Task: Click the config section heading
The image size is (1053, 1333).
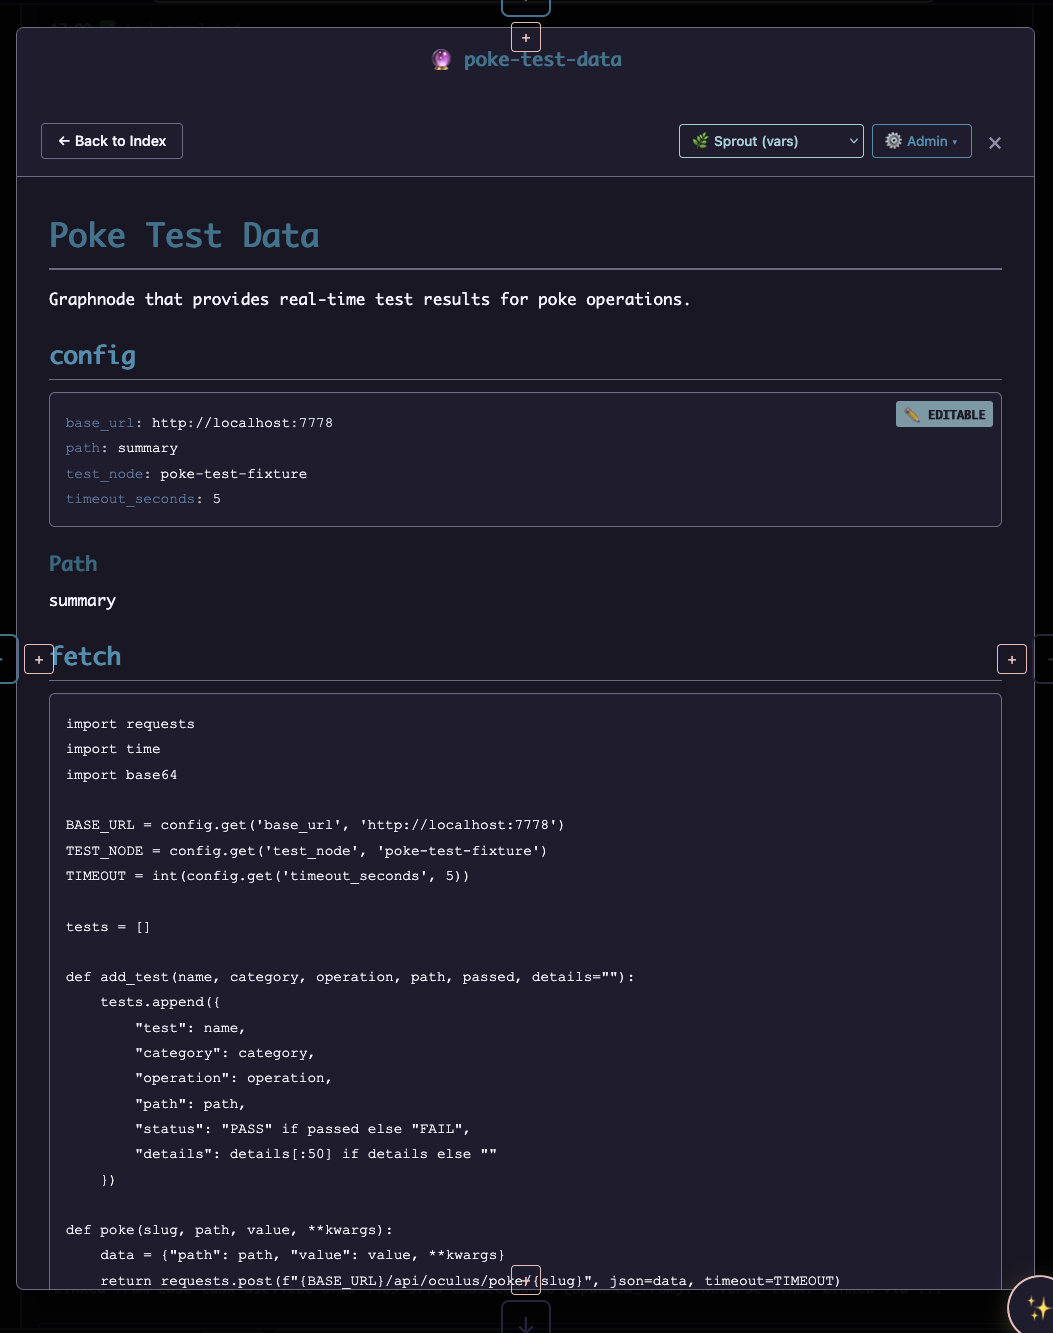Action: [x=92, y=356]
